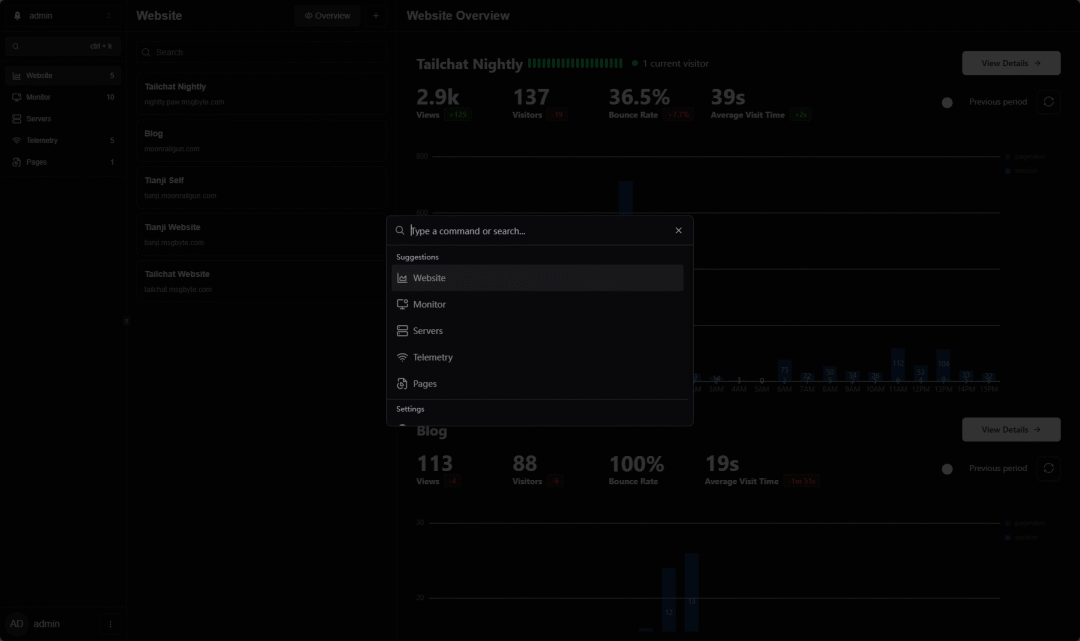Click the Pages icon in sidebar
Screen dimensions: 1080x641
pyautogui.click(x=17, y=162)
